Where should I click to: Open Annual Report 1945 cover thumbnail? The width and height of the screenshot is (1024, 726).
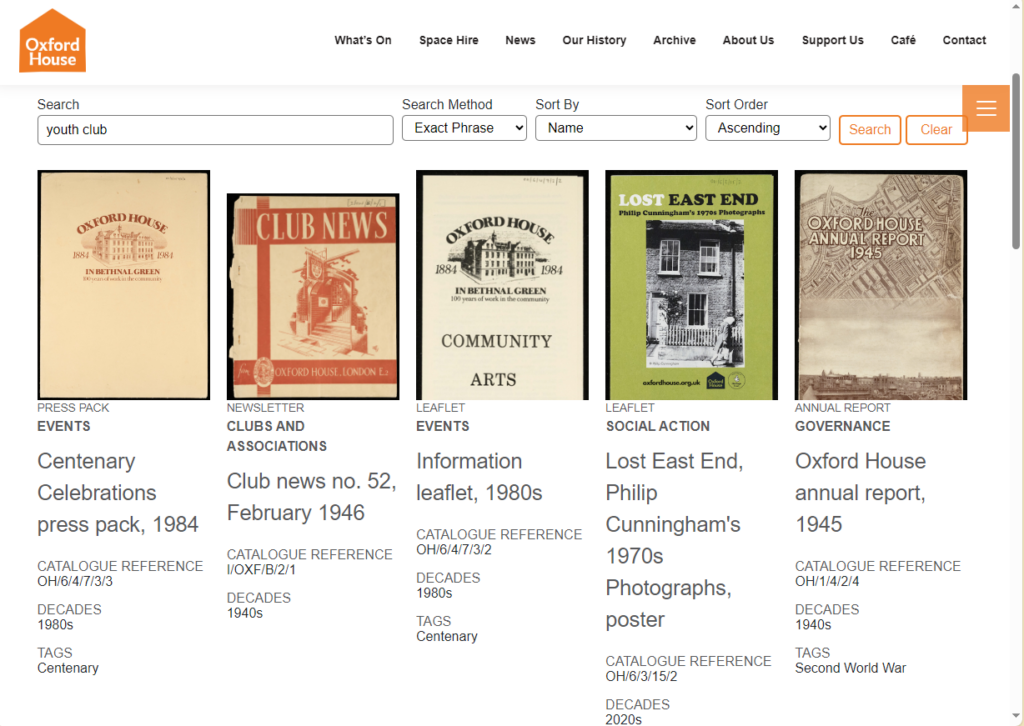click(x=881, y=285)
